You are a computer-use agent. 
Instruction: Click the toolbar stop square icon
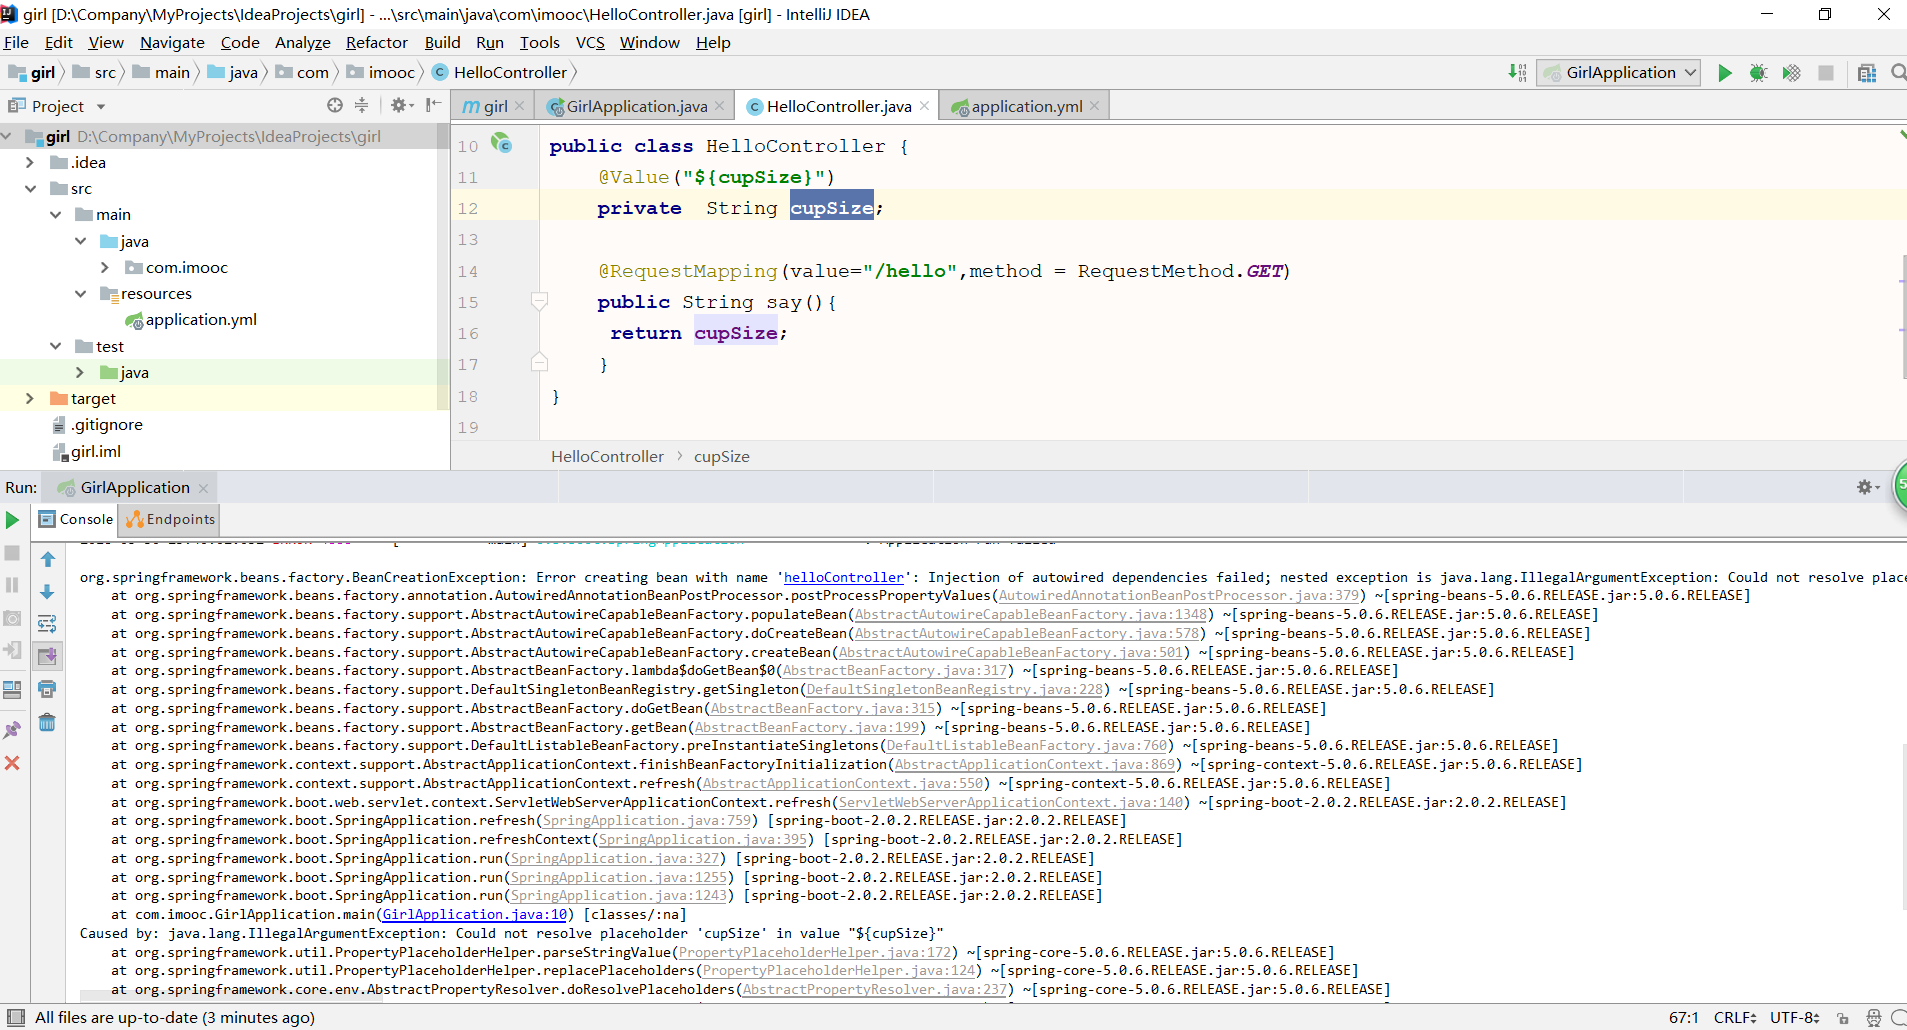click(1826, 73)
